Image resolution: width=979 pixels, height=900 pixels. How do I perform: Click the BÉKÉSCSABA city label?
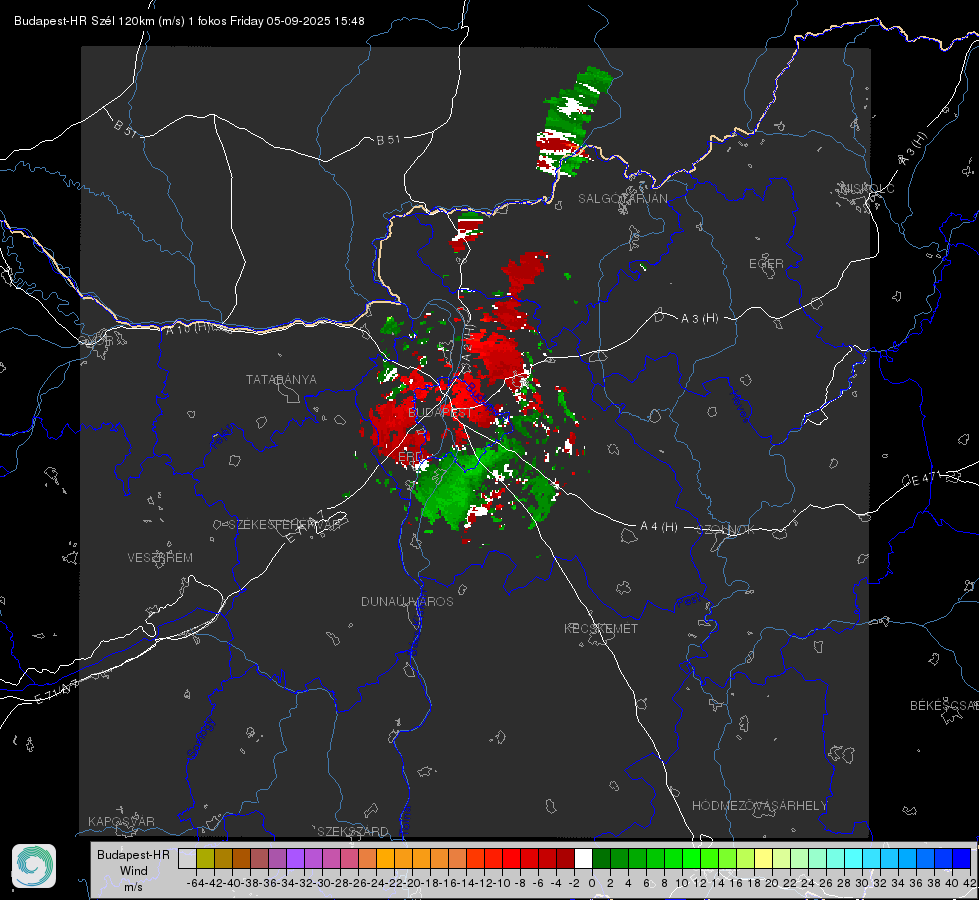944,706
